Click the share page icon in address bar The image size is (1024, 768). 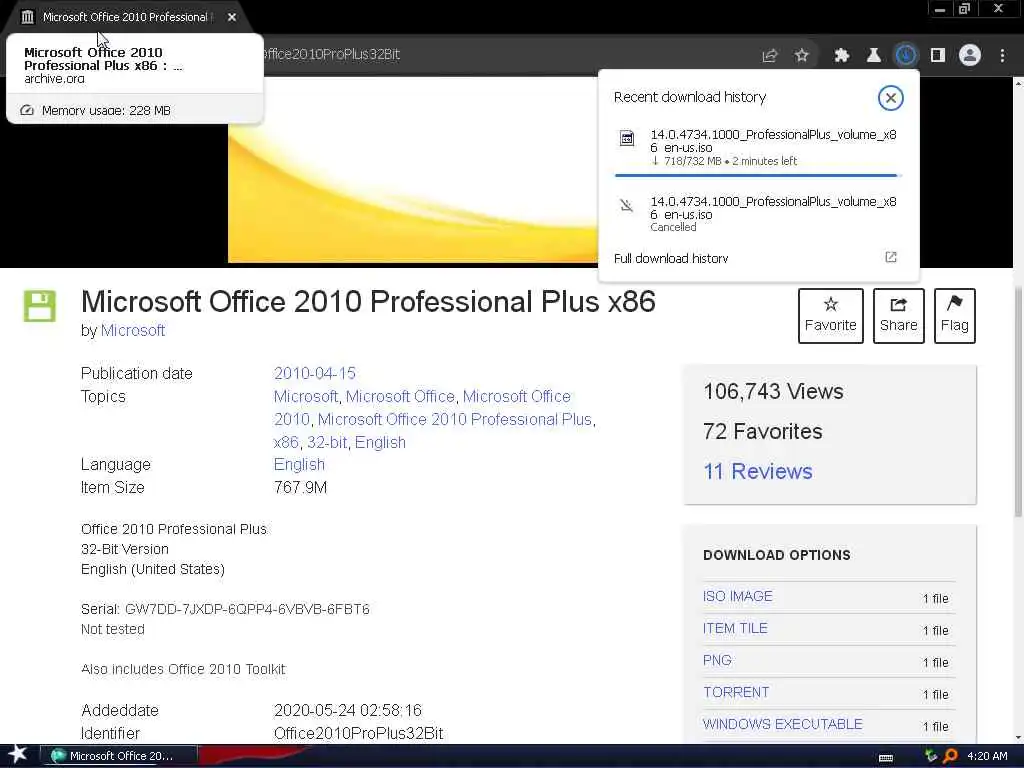(770, 56)
